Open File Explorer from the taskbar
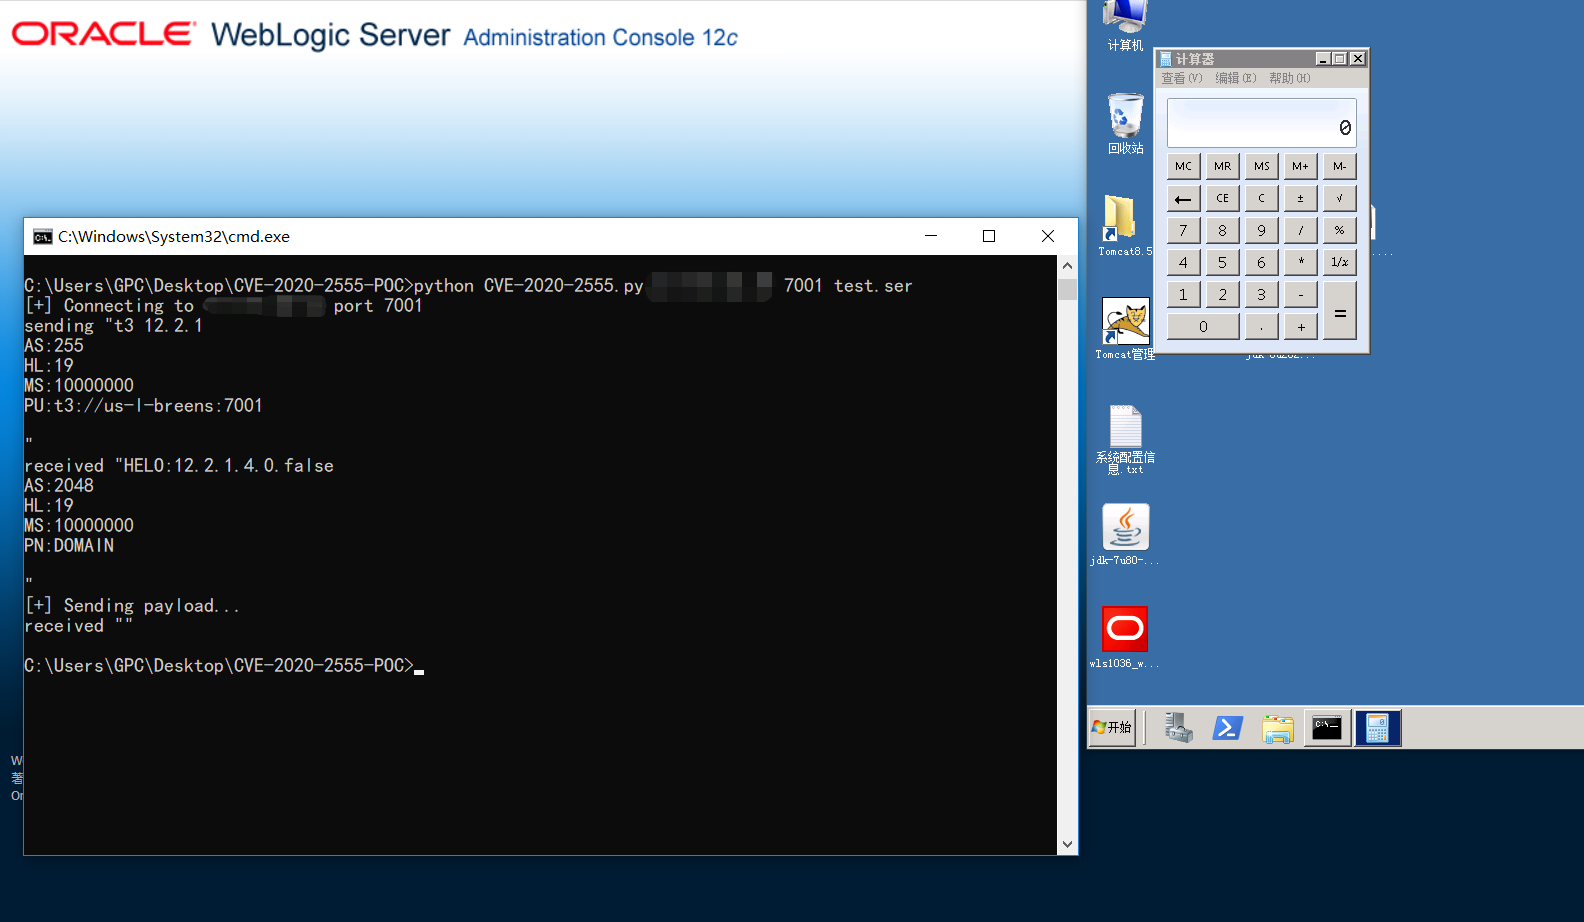The width and height of the screenshot is (1584, 922). 1277,728
